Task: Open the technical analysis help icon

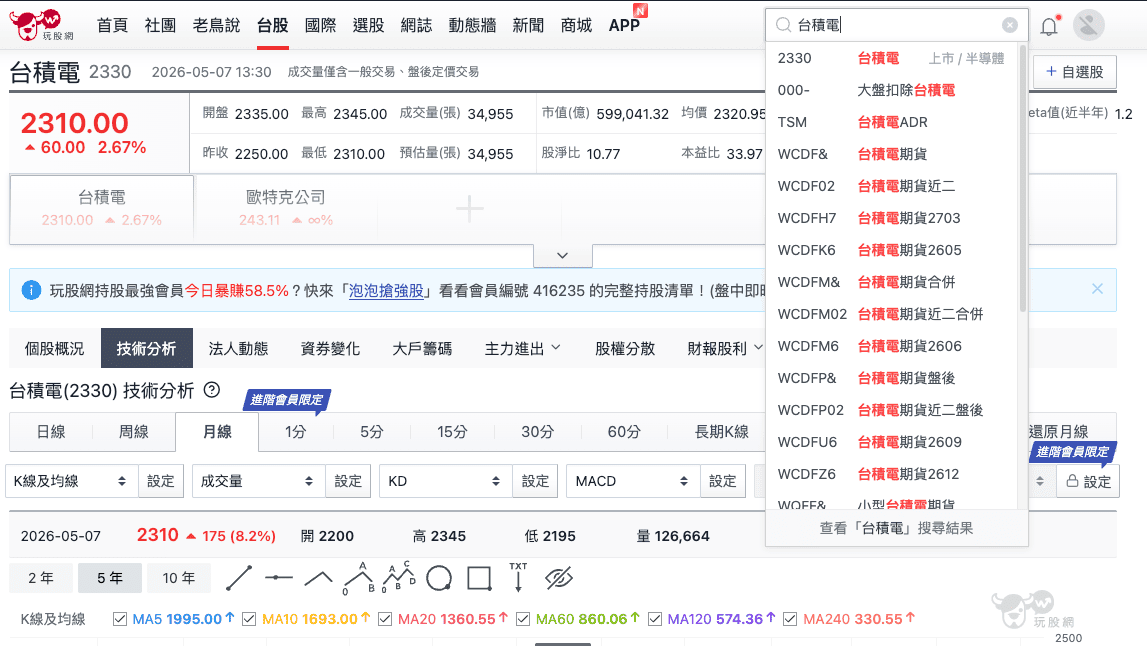Action: pyautogui.click(x=211, y=390)
